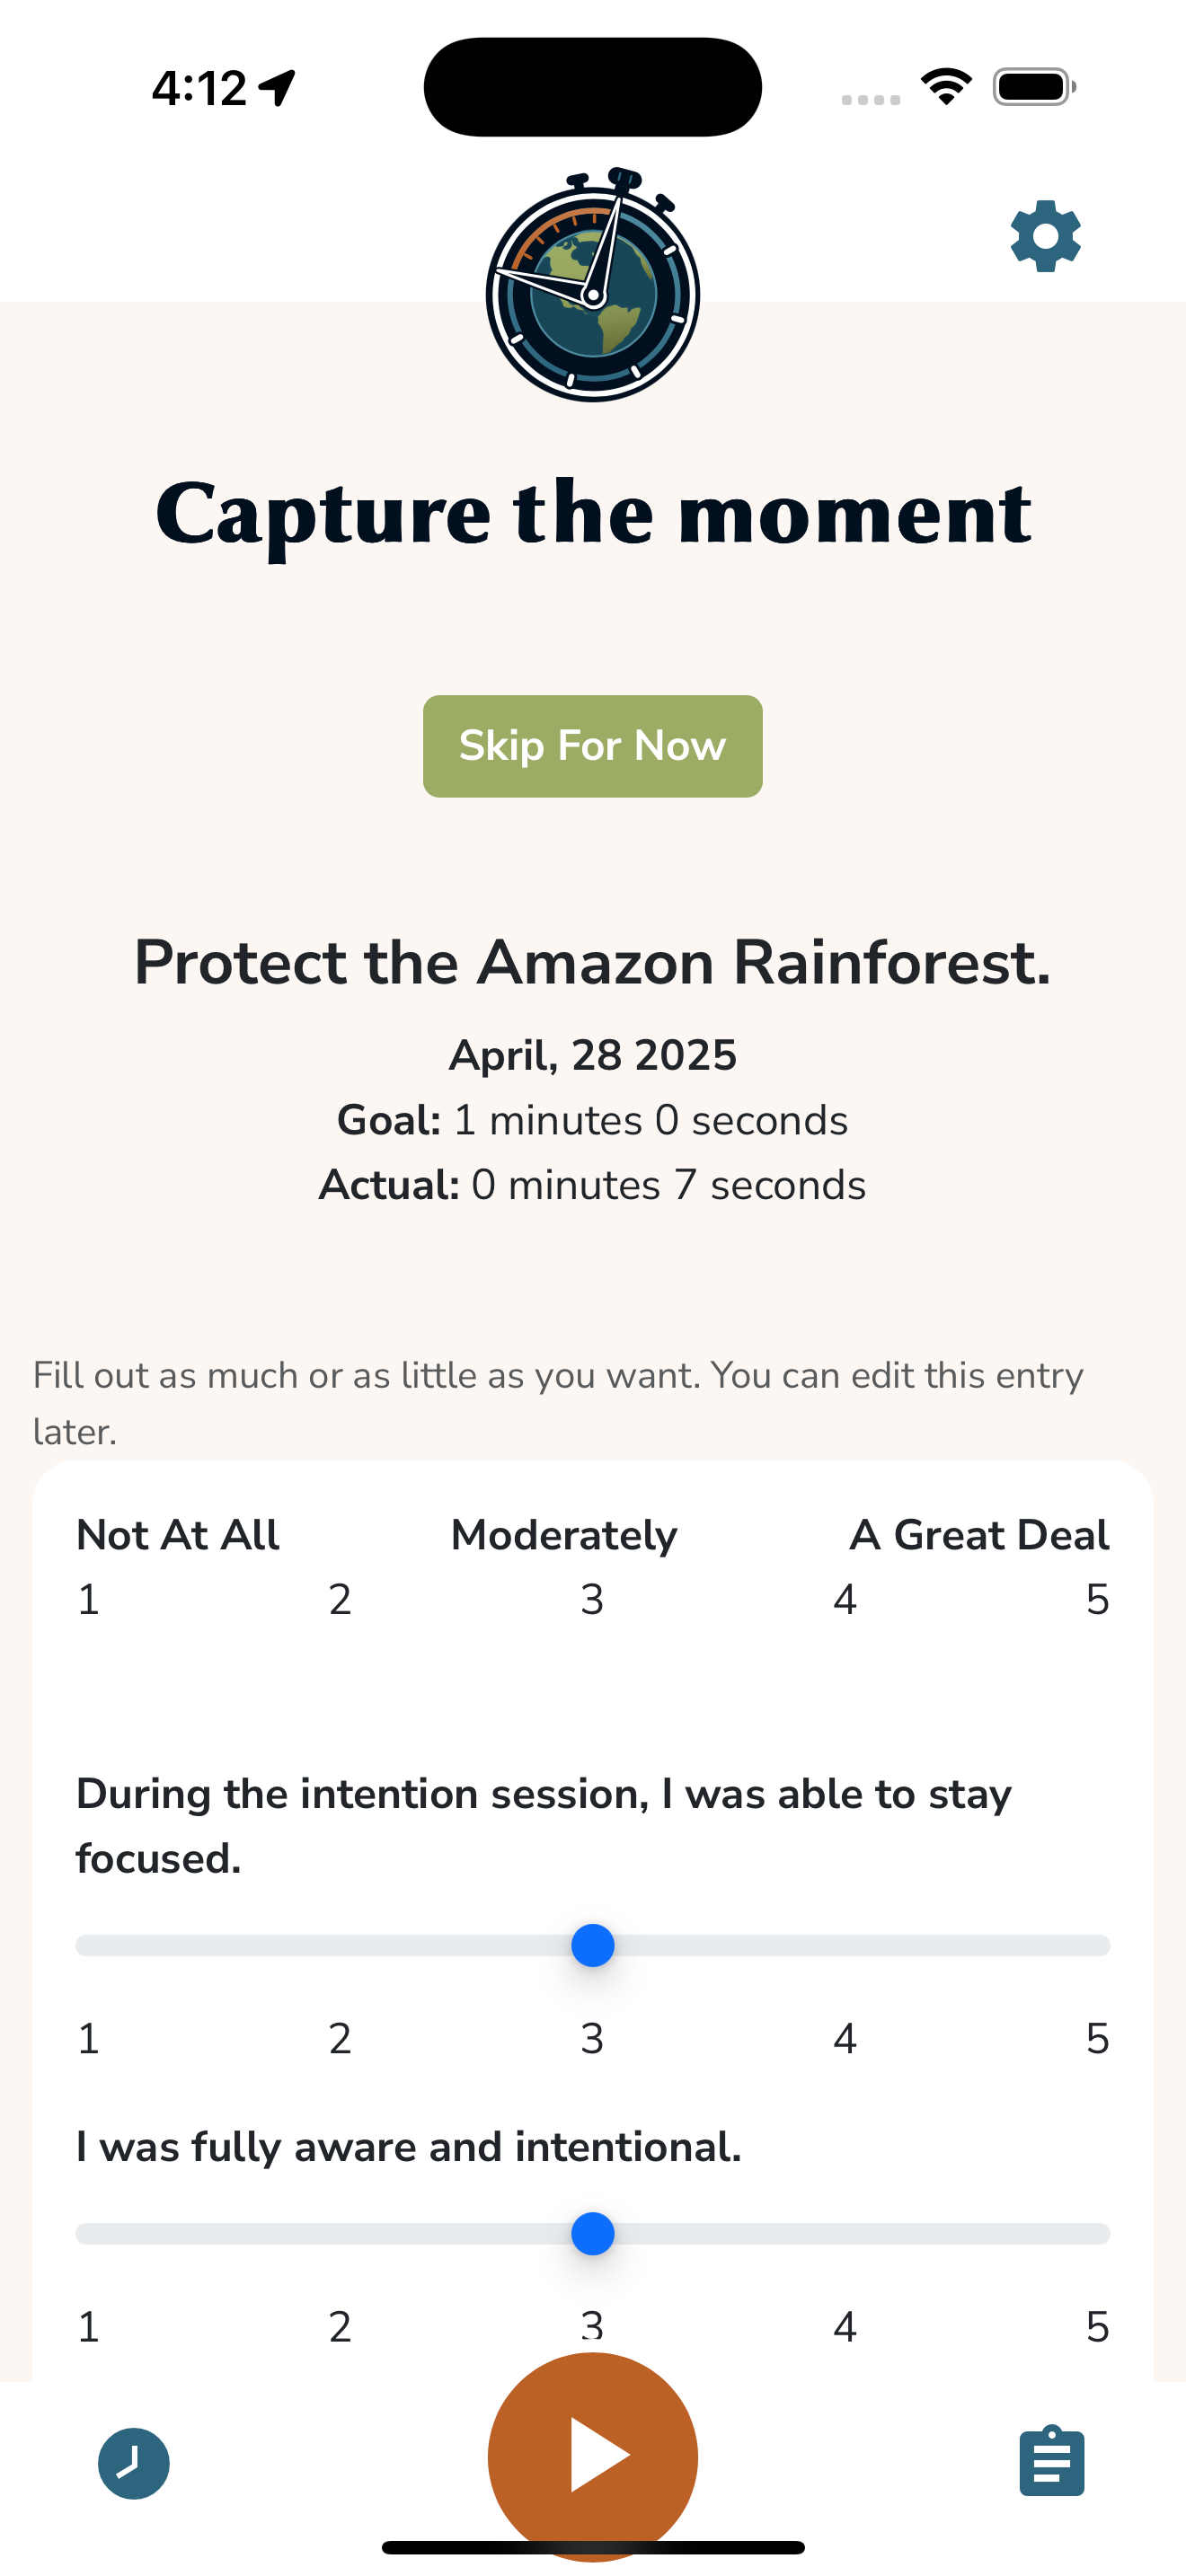The image size is (1186, 2576).
Task: Tap the stopwatch globe logo
Action: [593, 286]
